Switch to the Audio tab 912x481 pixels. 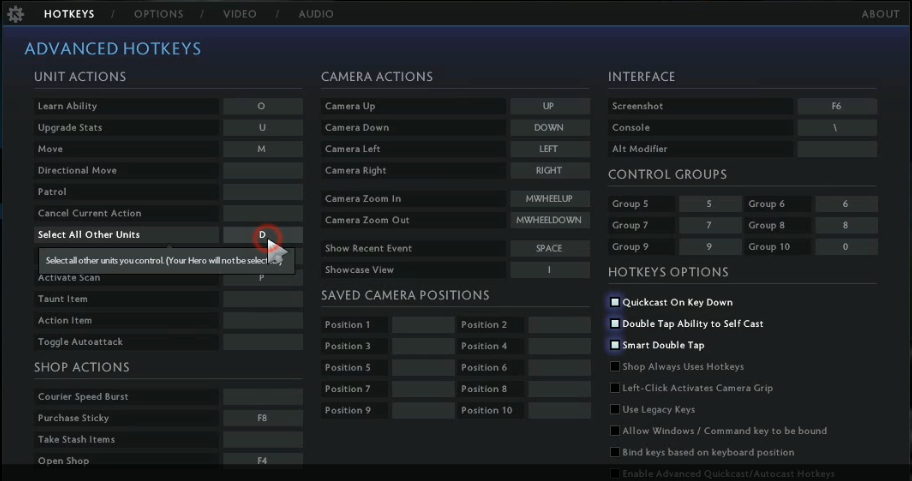tap(316, 14)
